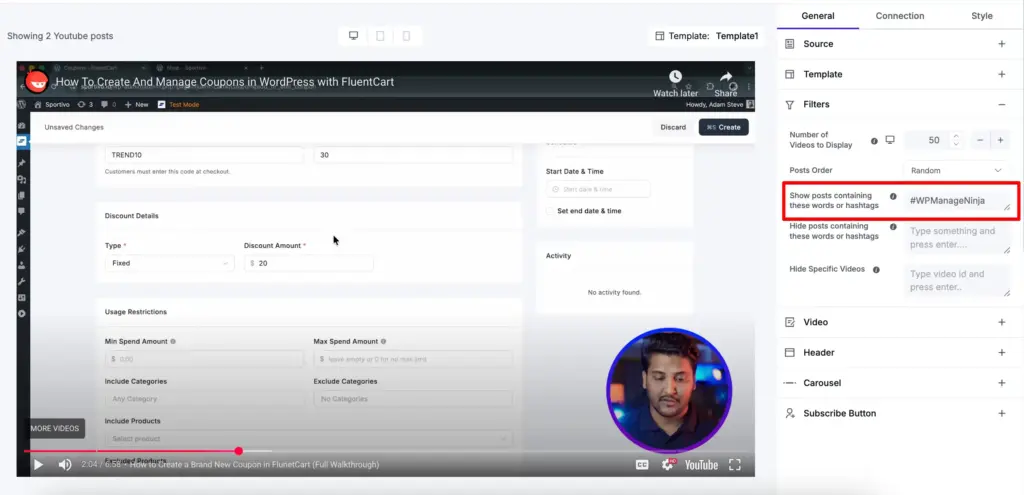Image resolution: width=1024 pixels, height=495 pixels.
Task: Click the Source section icon
Action: 790,44
